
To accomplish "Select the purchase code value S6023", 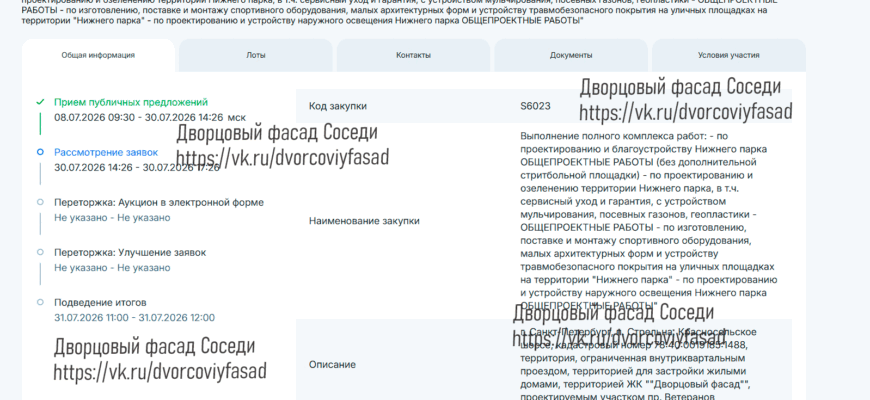I will point(535,106).
